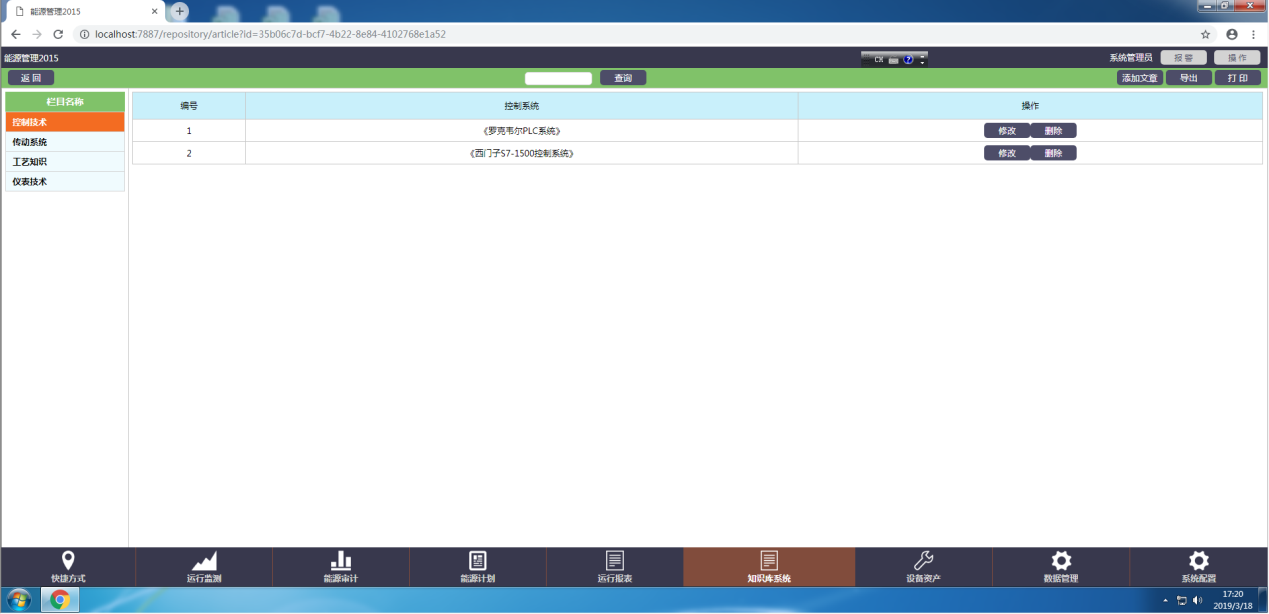Click 删除 for 西门子S7-1500控制系统 row

click(x=1053, y=153)
